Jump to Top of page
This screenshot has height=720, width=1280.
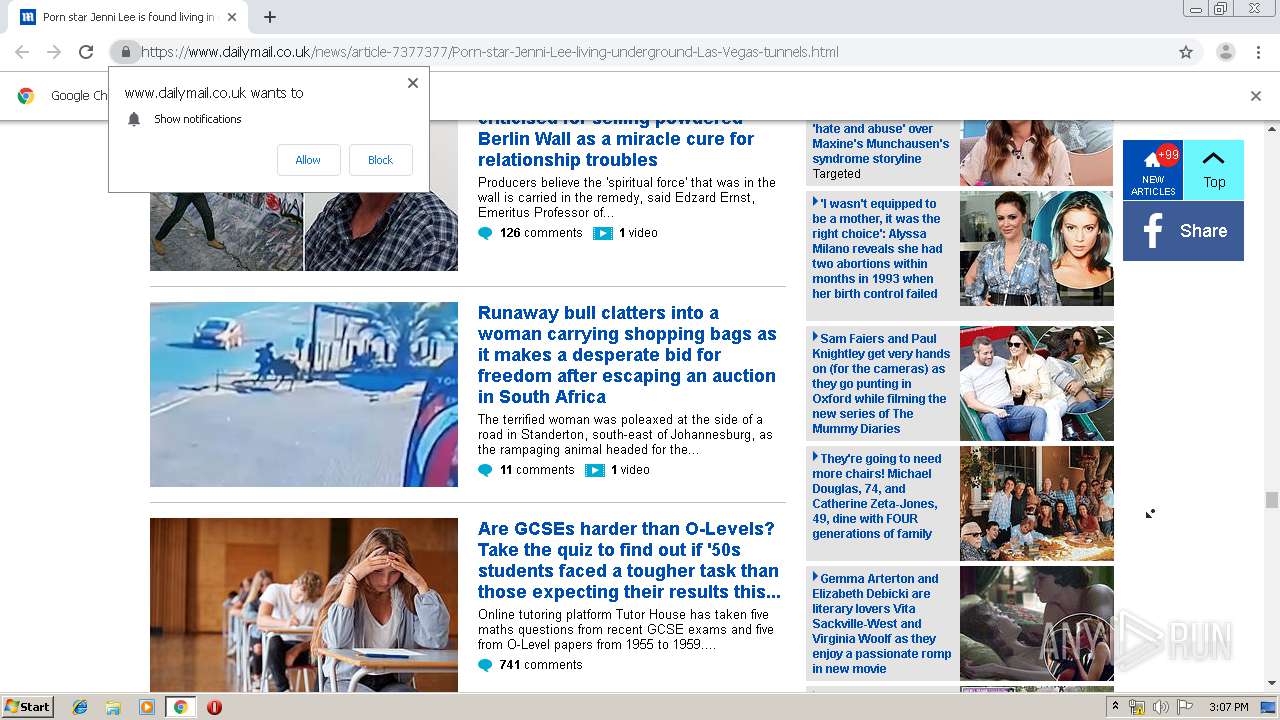(1214, 170)
